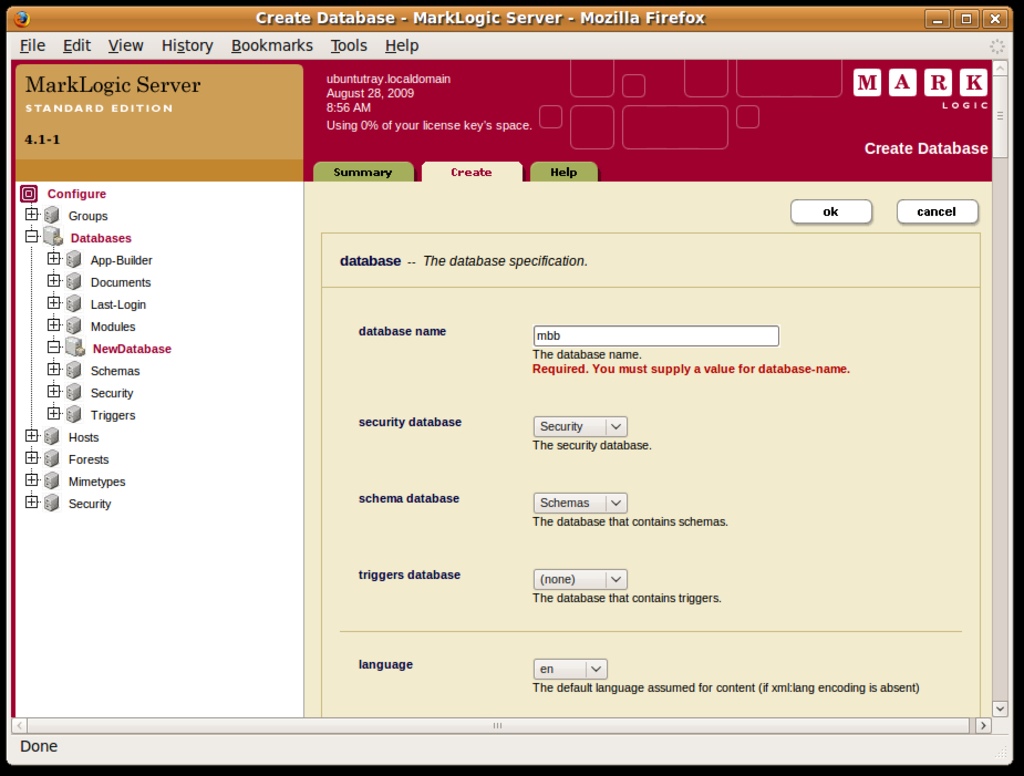Image resolution: width=1024 pixels, height=776 pixels.
Task: Switch to the Summary tab
Action: click(x=363, y=172)
